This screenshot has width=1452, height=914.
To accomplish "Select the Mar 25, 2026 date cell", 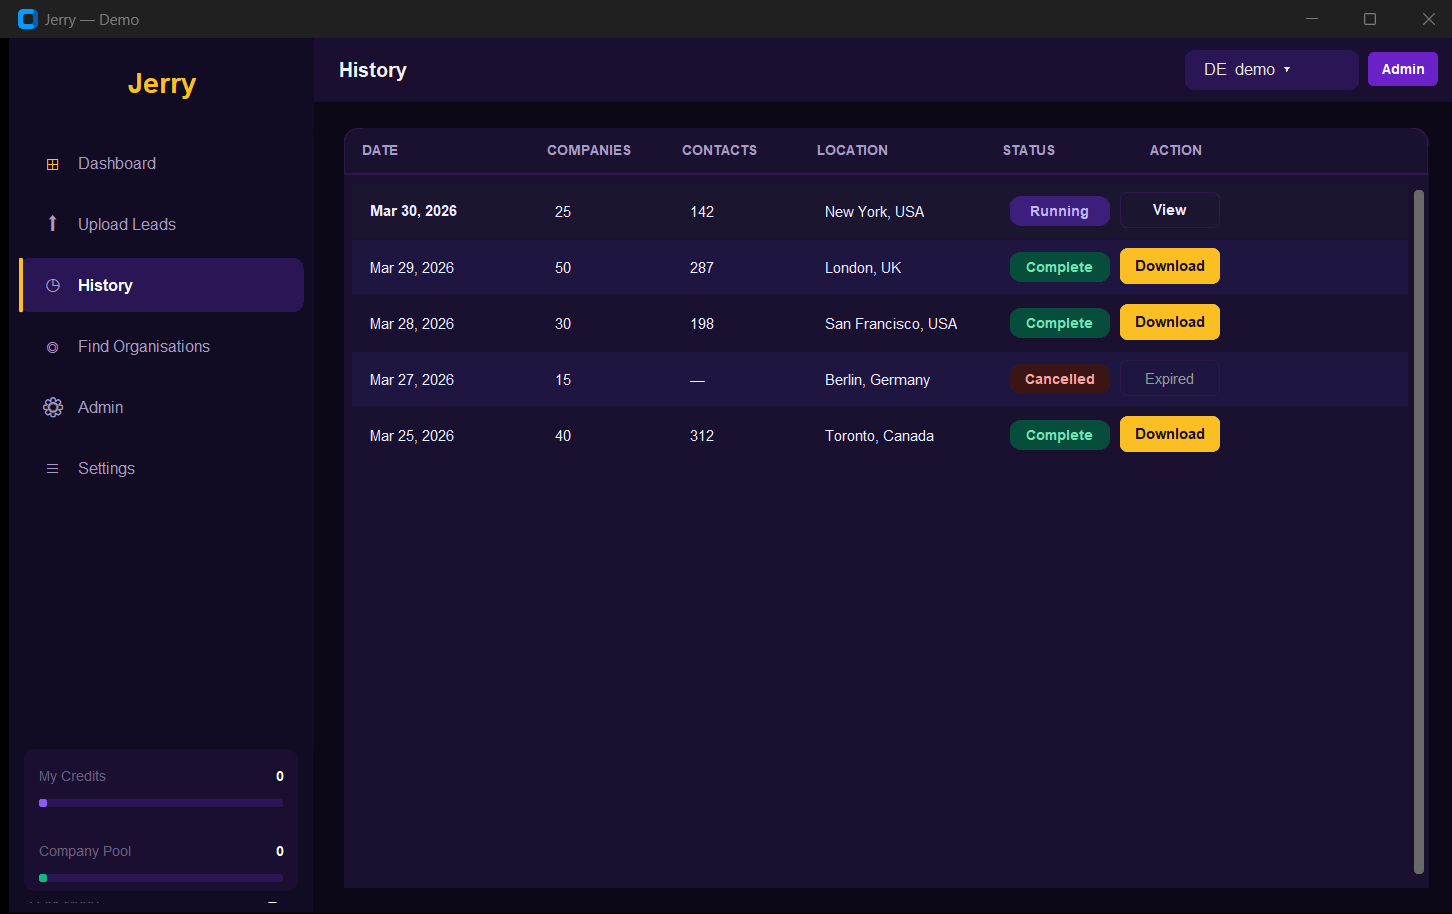I will (412, 436).
